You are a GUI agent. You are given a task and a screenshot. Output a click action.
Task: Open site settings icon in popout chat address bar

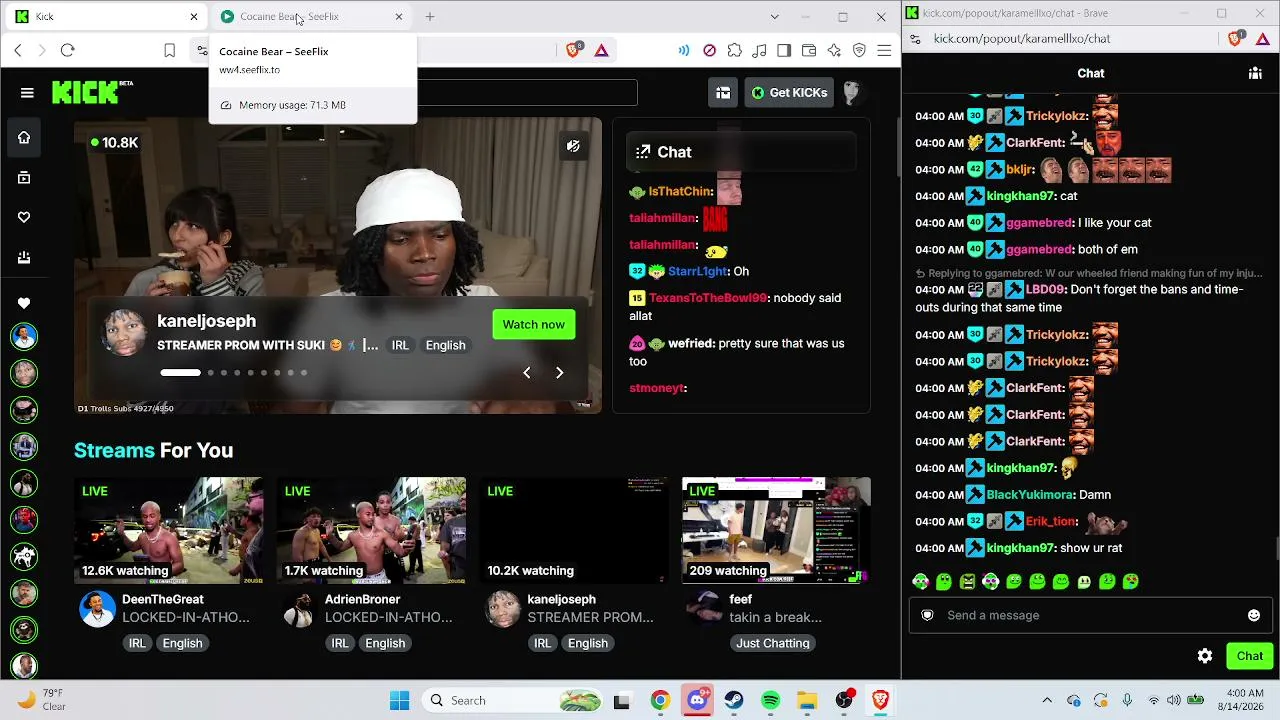[916, 39]
